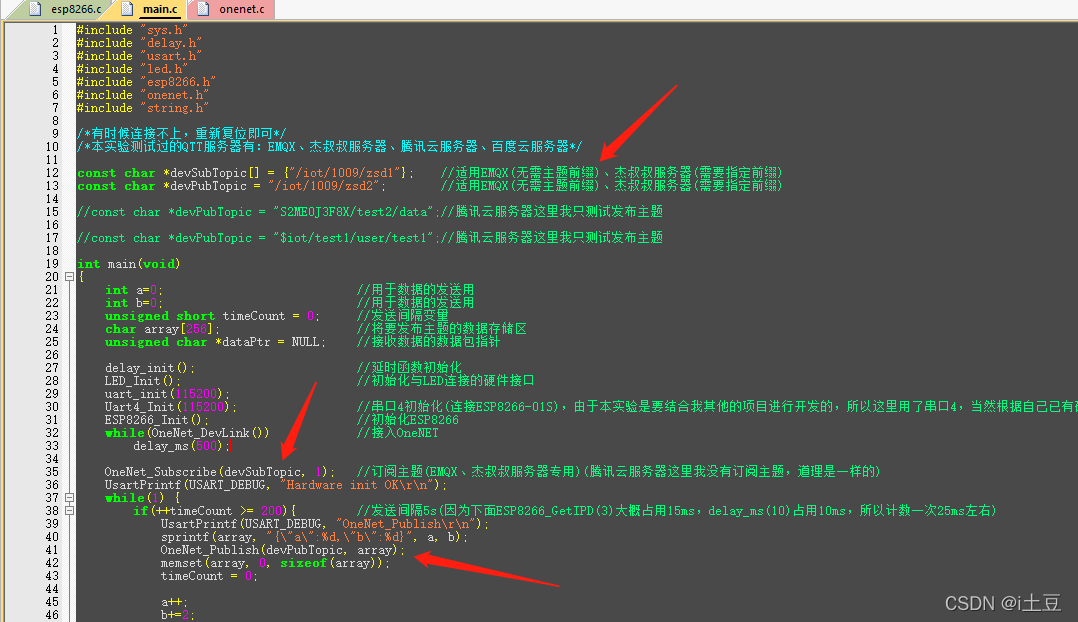Click the timeCount = 0; line

point(210,577)
